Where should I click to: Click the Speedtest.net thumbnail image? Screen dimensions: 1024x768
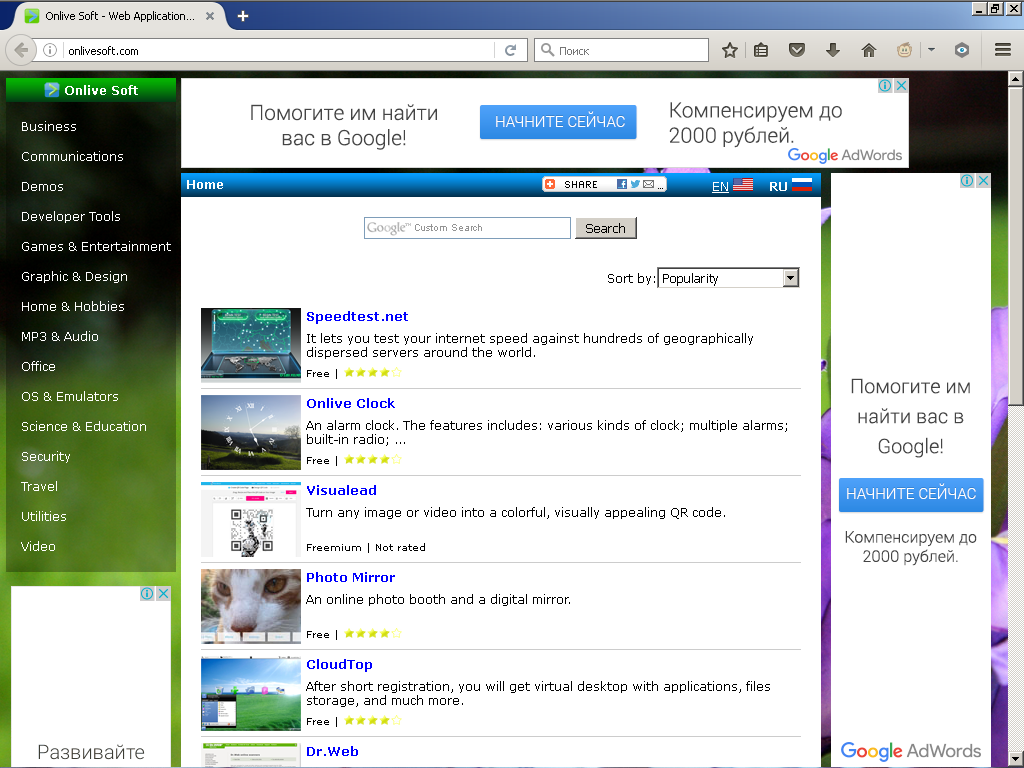coord(251,345)
